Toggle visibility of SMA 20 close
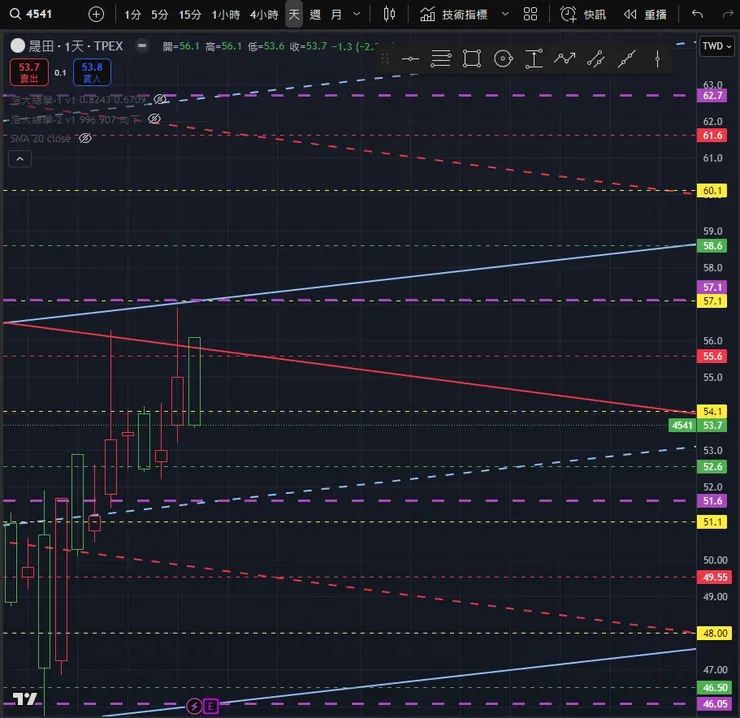 tap(85, 138)
